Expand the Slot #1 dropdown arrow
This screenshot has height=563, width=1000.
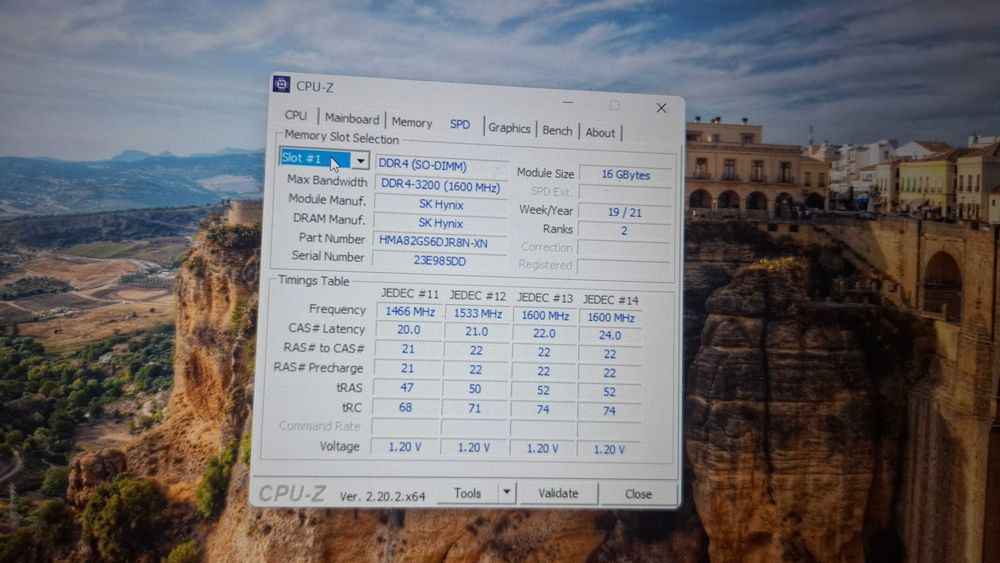click(360, 161)
